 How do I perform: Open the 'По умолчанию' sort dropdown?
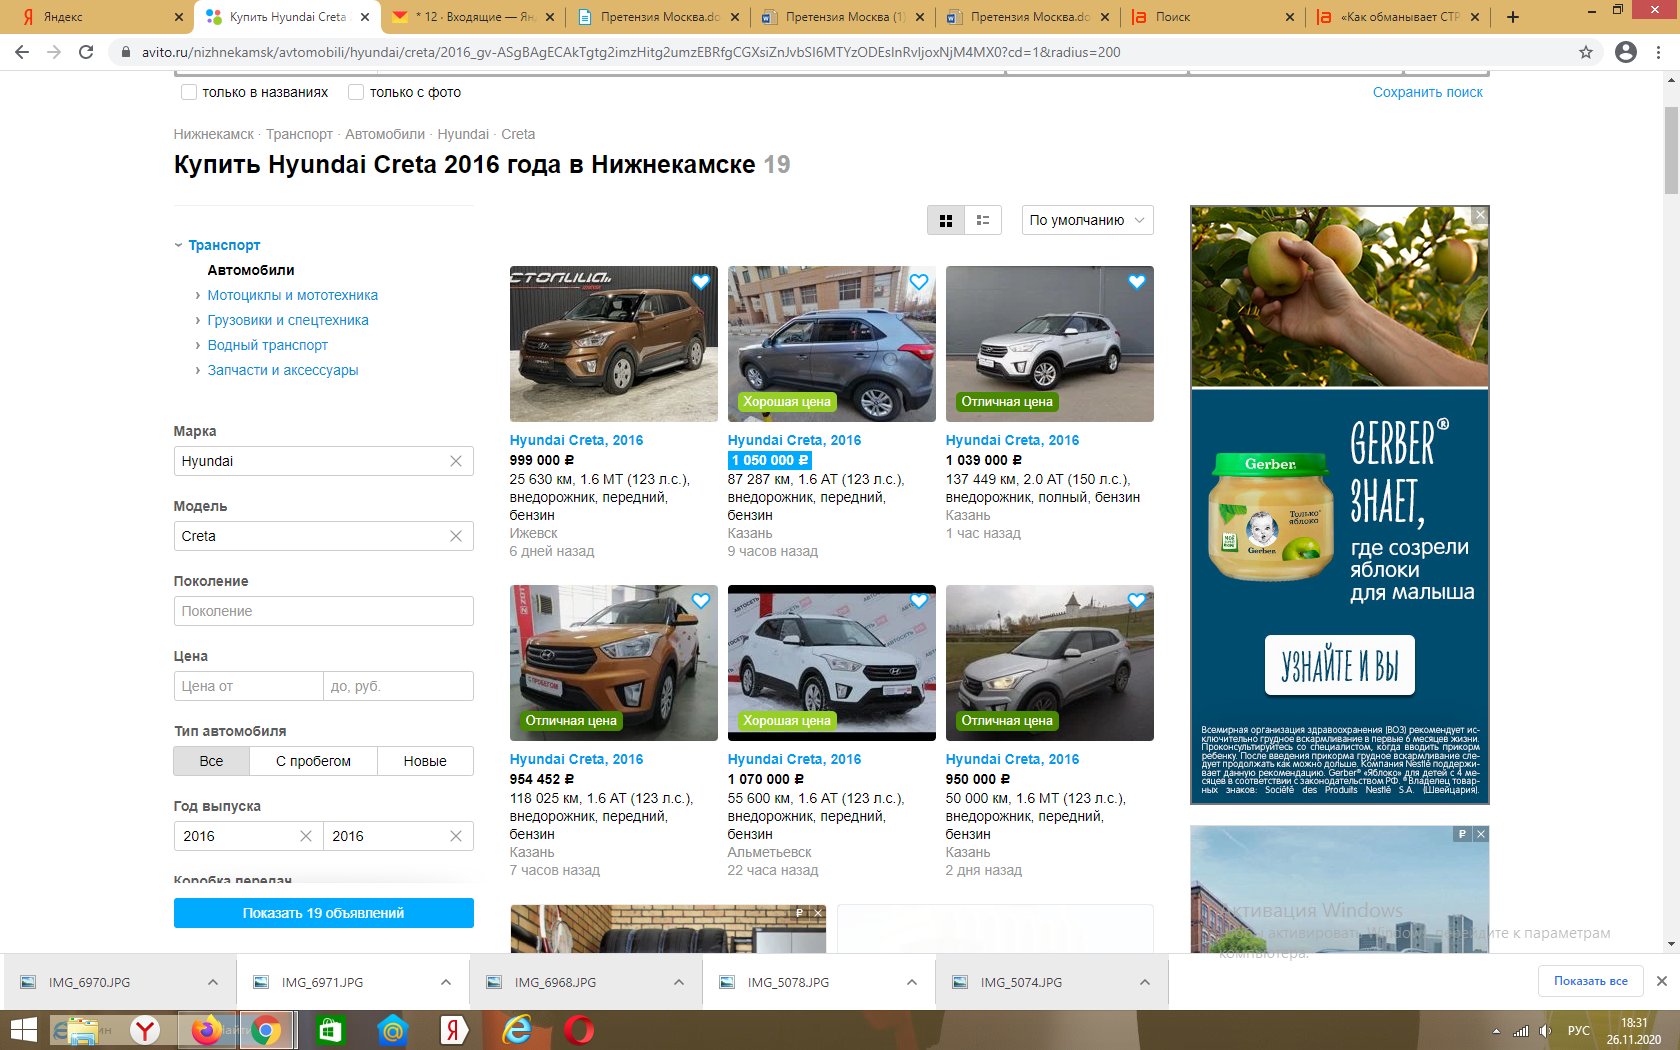click(x=1087, y=220)
